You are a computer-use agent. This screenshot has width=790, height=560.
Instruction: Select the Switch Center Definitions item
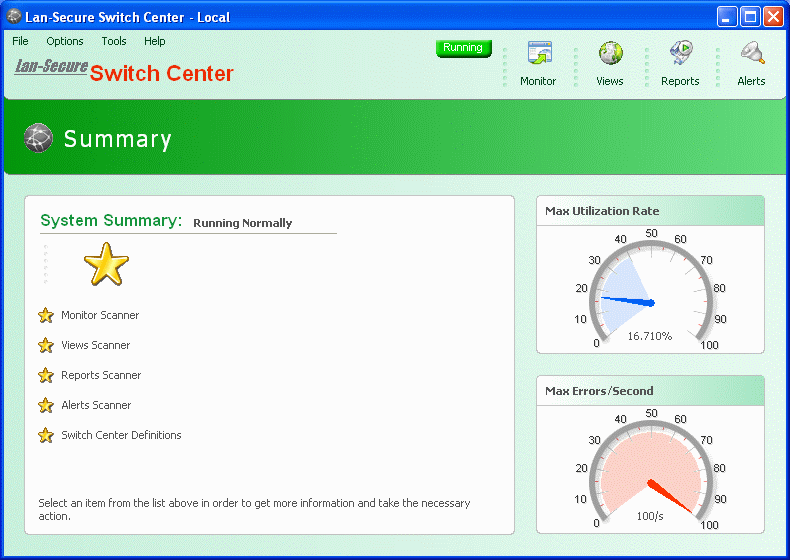[x=121, y=435]
